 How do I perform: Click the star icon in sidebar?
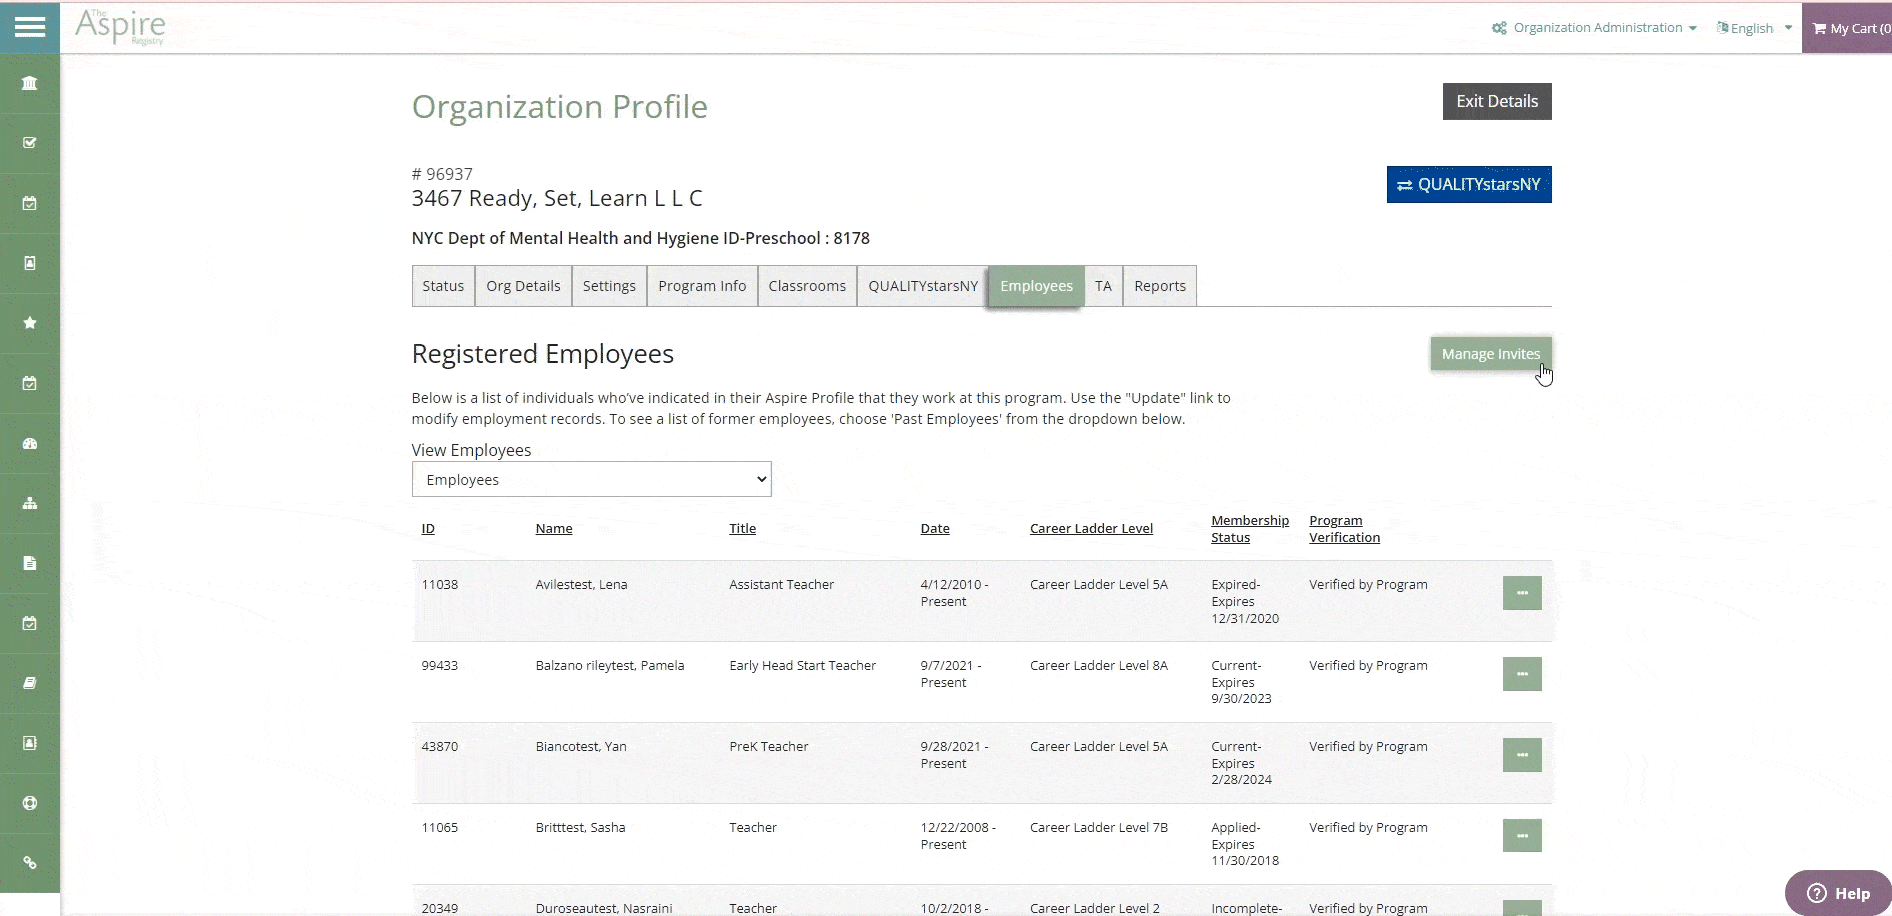(30, 323)
